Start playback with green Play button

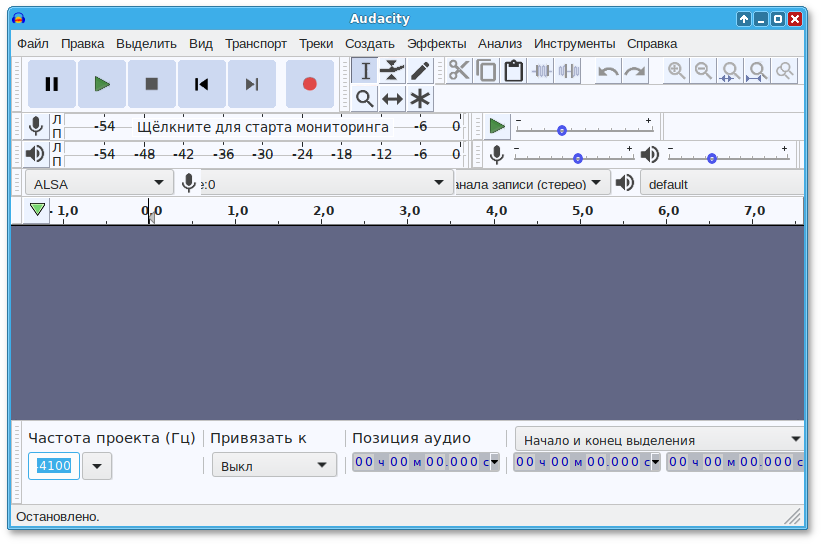102,84
